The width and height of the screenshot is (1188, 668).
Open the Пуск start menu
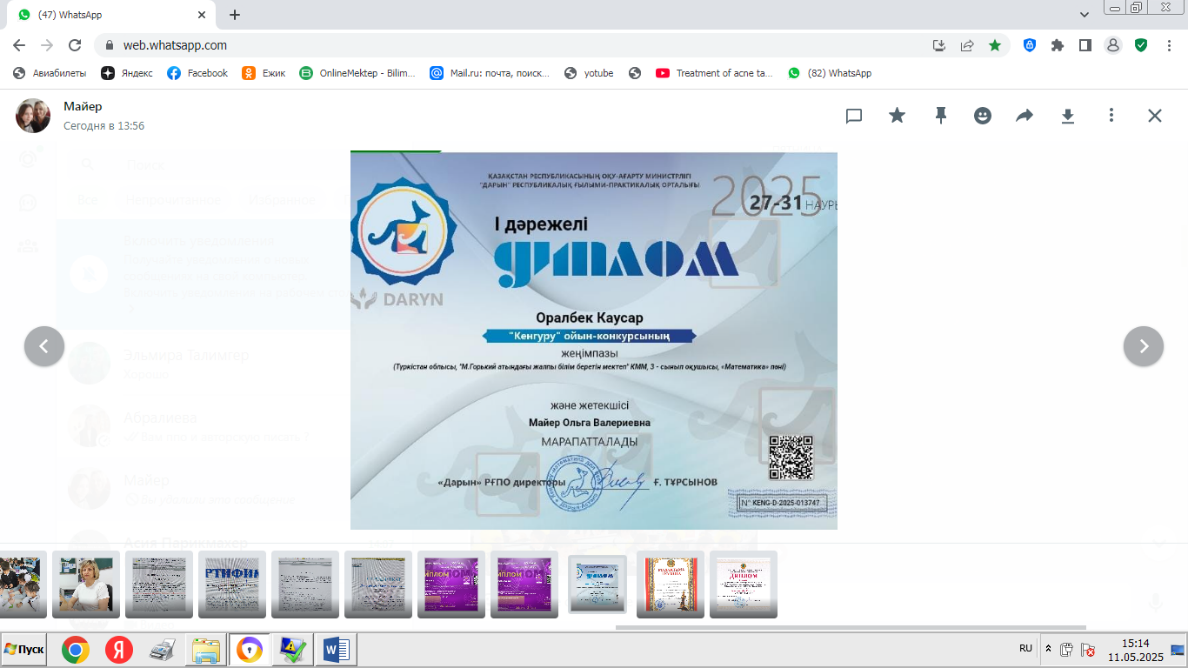click(x=23, y=649)
